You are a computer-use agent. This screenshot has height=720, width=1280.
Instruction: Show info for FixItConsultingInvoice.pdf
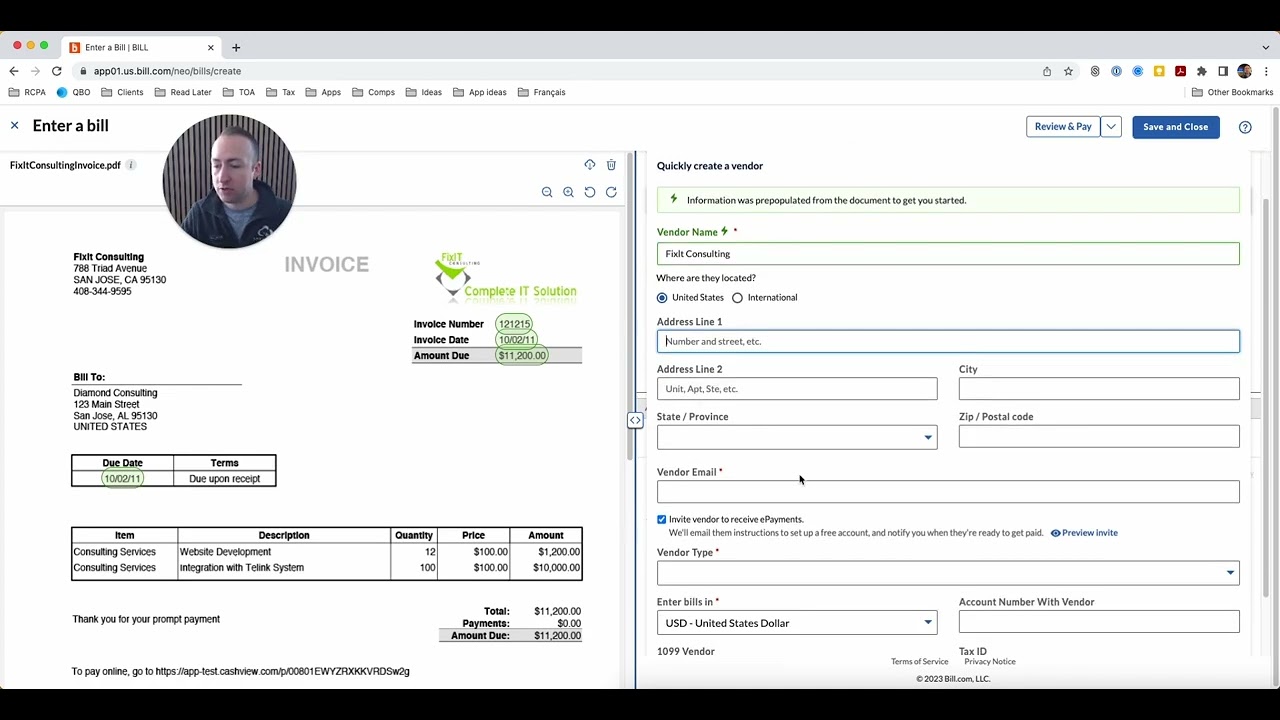tap(130, 165)
